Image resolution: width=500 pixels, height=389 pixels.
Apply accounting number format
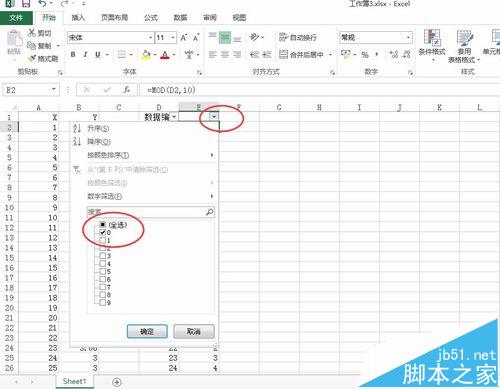[346, 54]
